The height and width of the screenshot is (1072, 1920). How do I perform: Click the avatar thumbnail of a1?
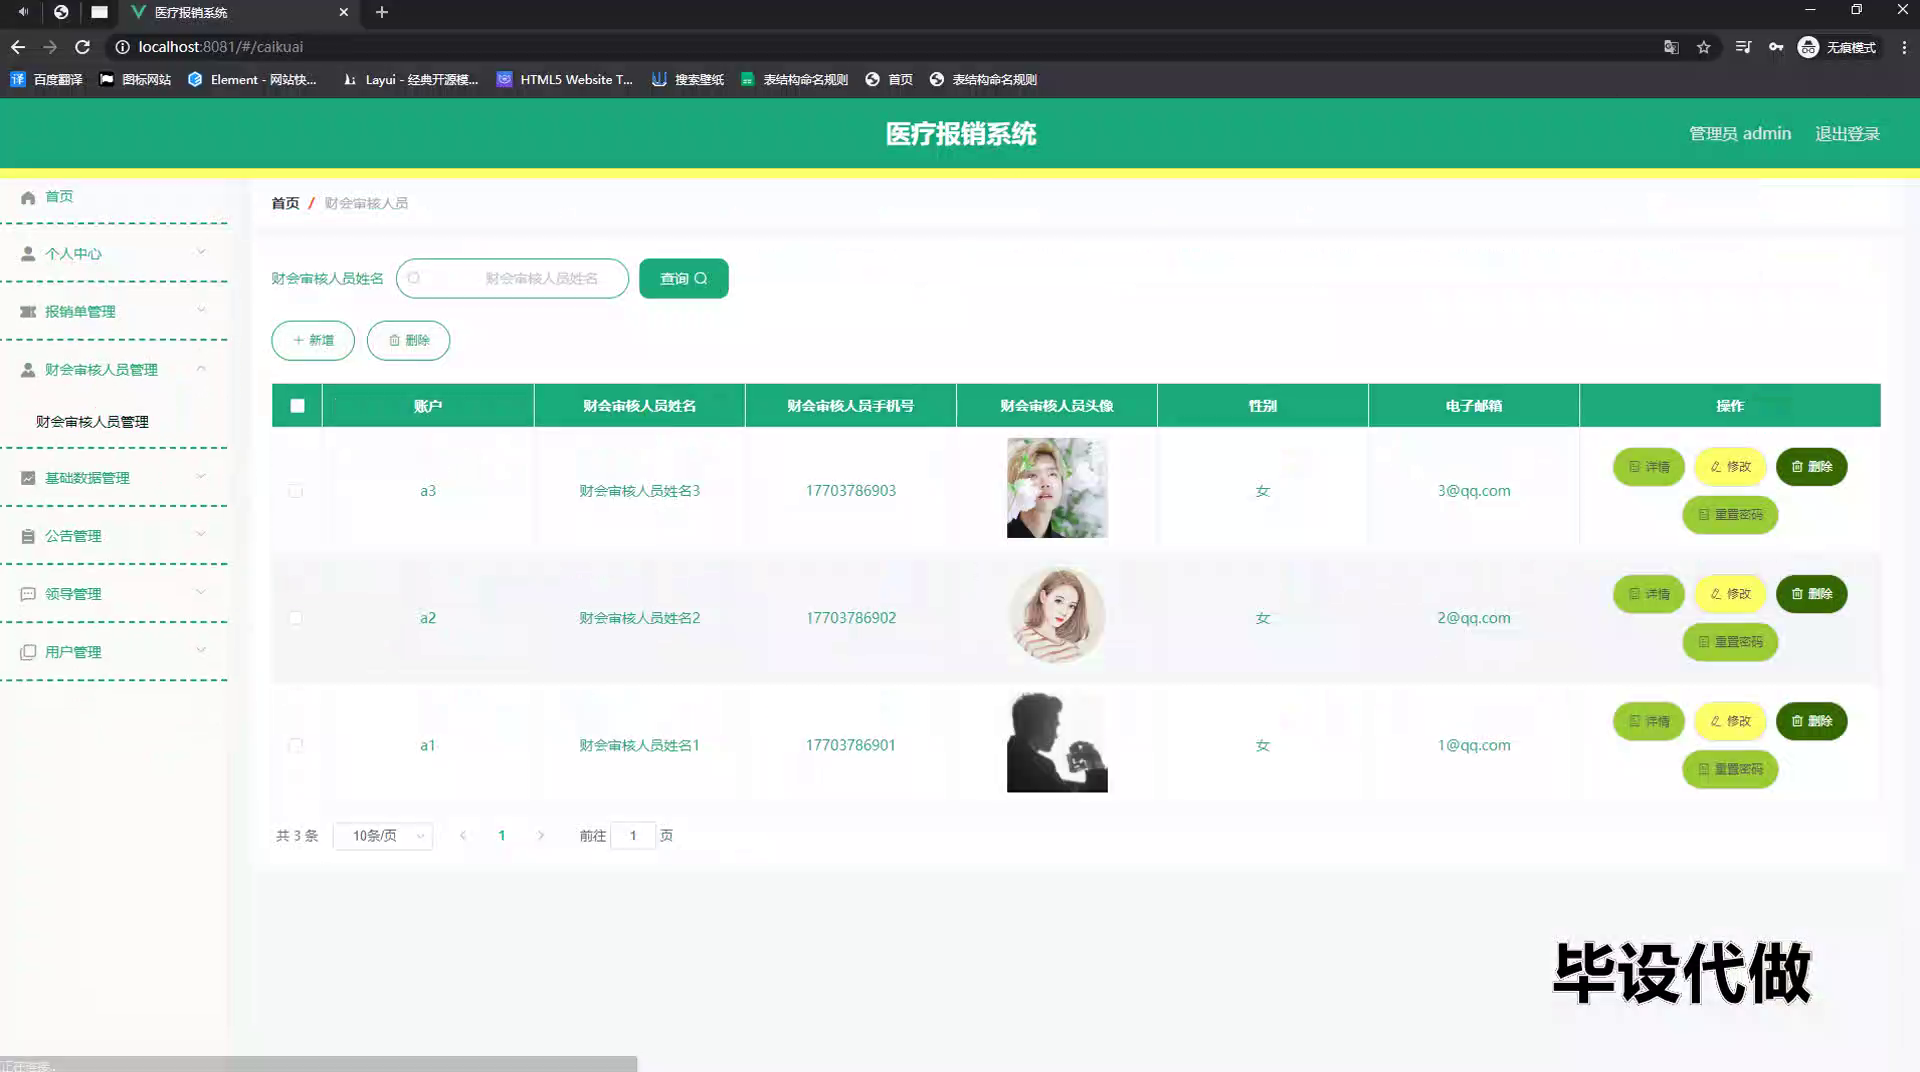pos(1057,742)
